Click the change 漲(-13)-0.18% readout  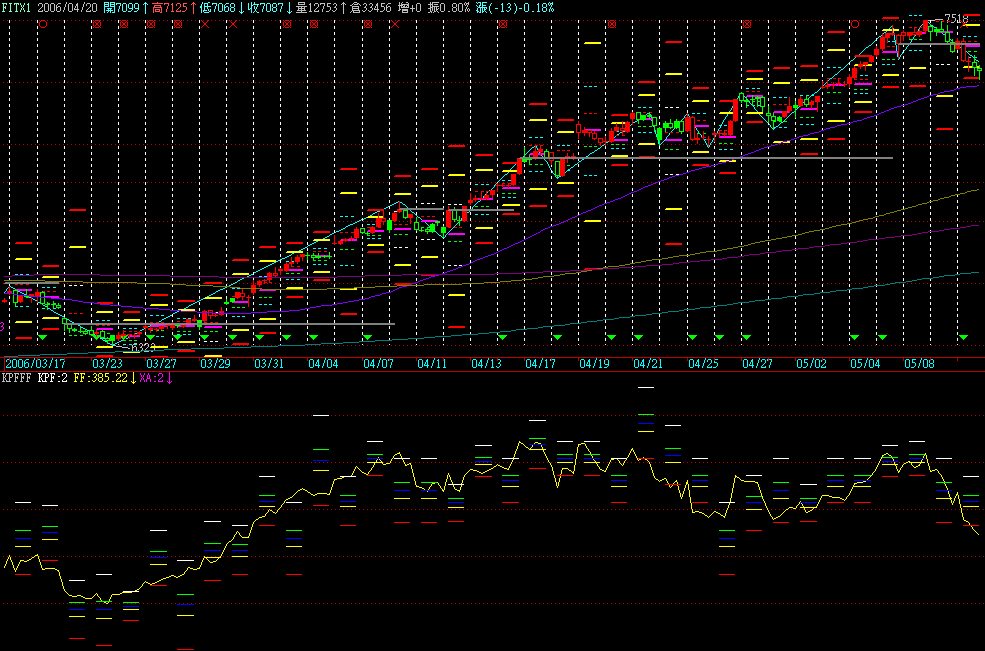[x=513, y=7]
